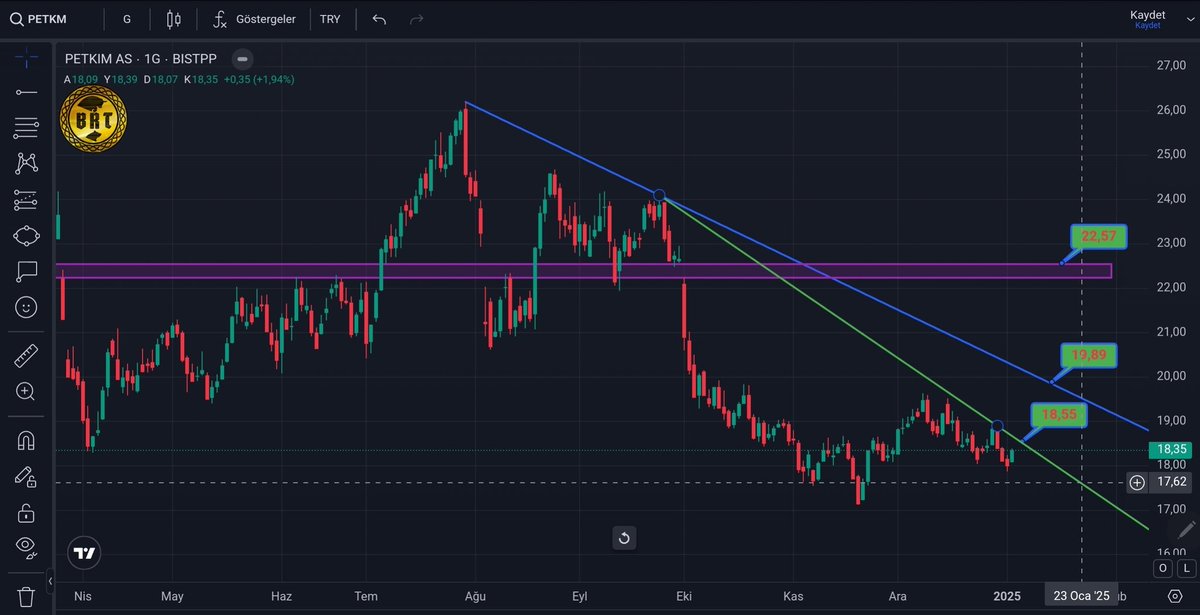This screenshot has width=1200, height=615.
Task: Open the Göstergeler indicators panel
Action: (x=254, y=19)
